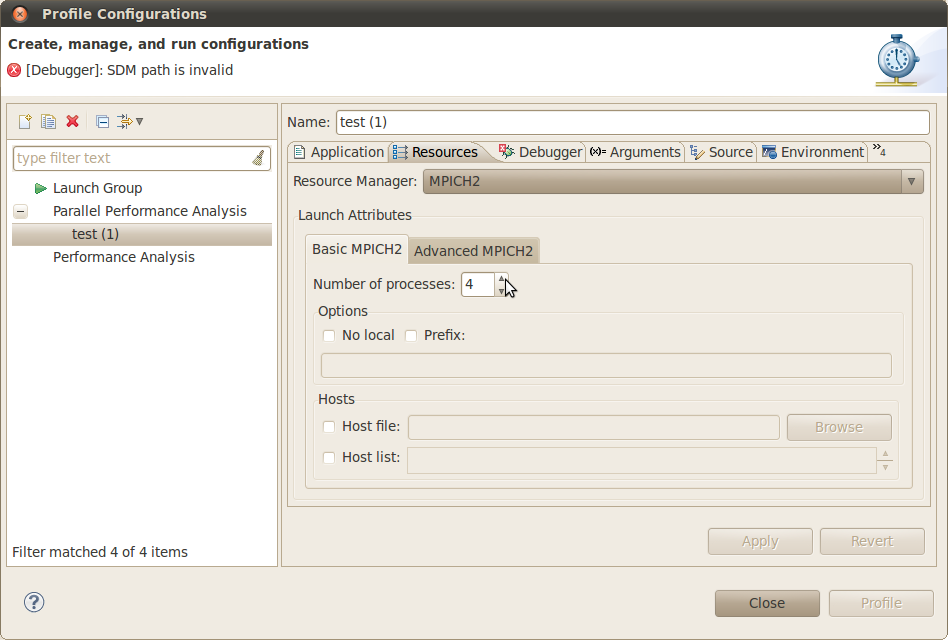Click the Number of processes field
948x640 pixels.
click(478, 285)
